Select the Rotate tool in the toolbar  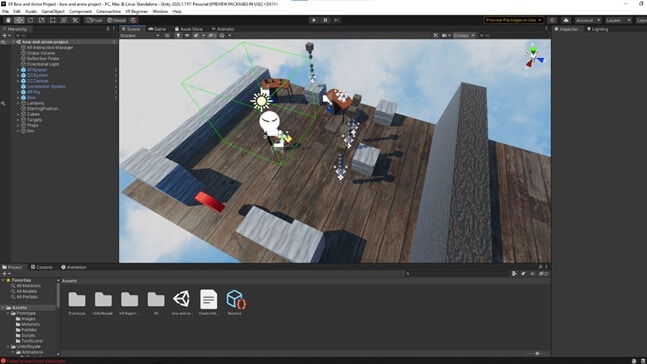31,20
